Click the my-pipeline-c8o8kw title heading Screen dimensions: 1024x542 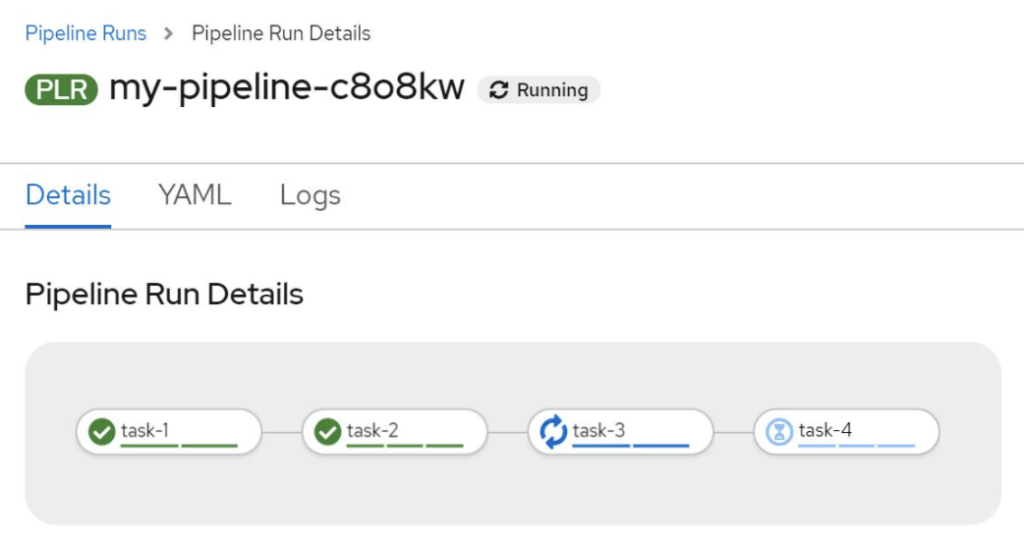click(x=287, y=88)
